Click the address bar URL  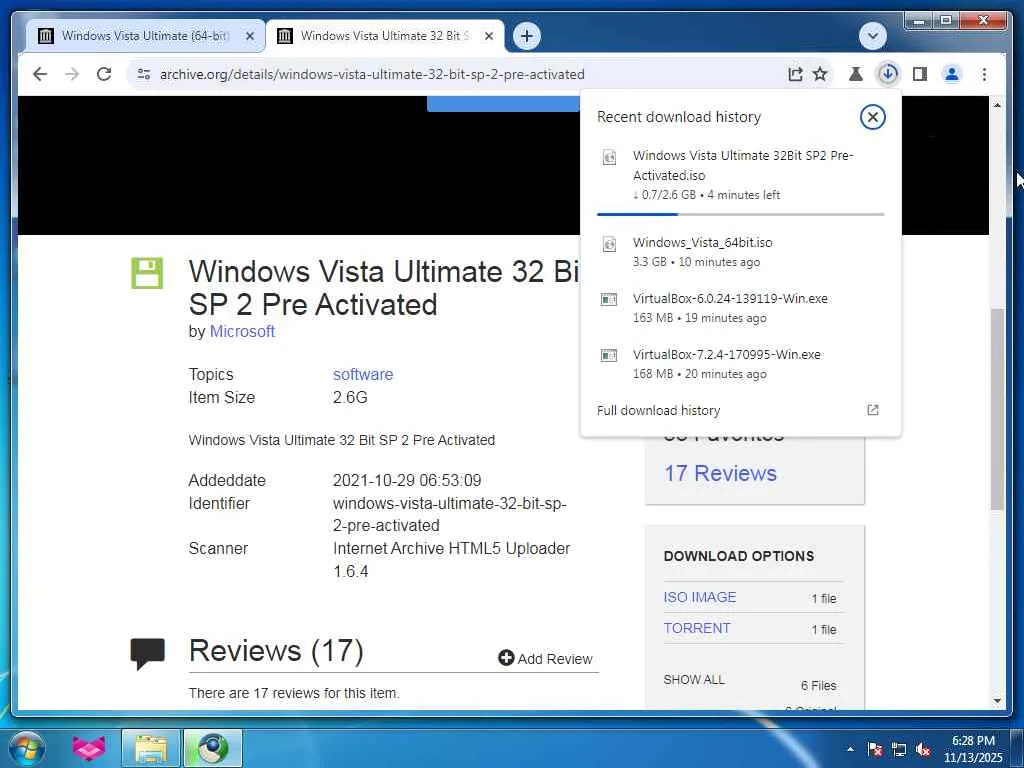tap(372, 74)
